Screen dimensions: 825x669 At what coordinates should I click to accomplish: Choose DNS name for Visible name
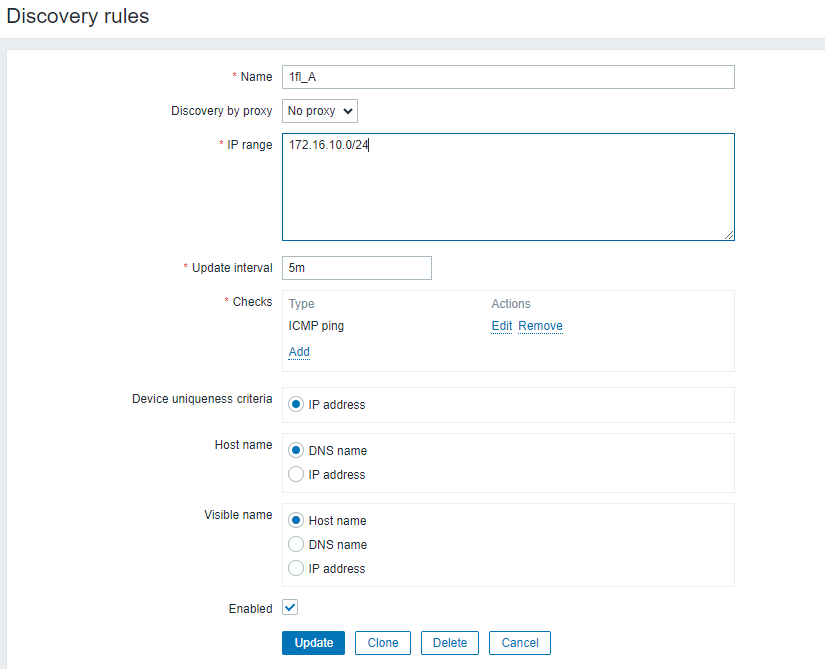pos(296,545)
